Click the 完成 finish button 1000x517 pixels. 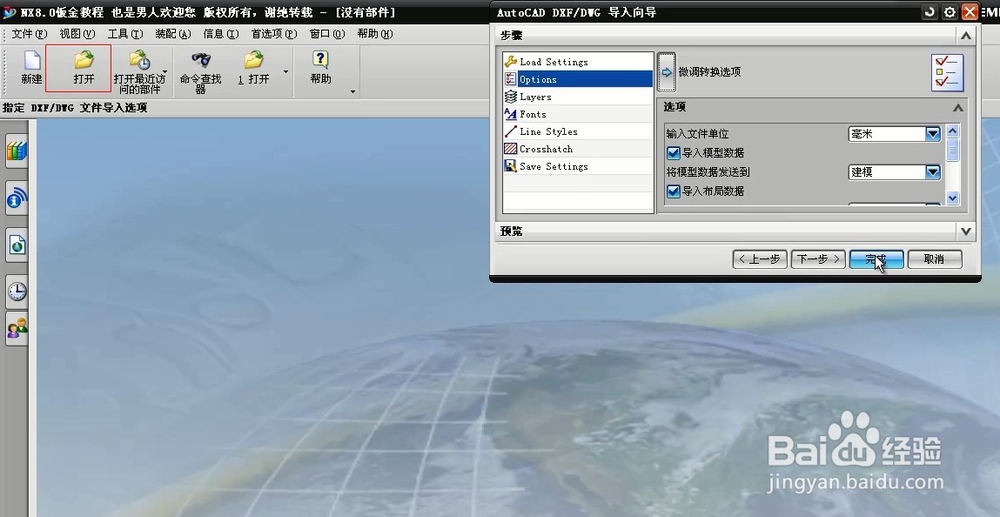pyautogui.click(x=876, y=259)
